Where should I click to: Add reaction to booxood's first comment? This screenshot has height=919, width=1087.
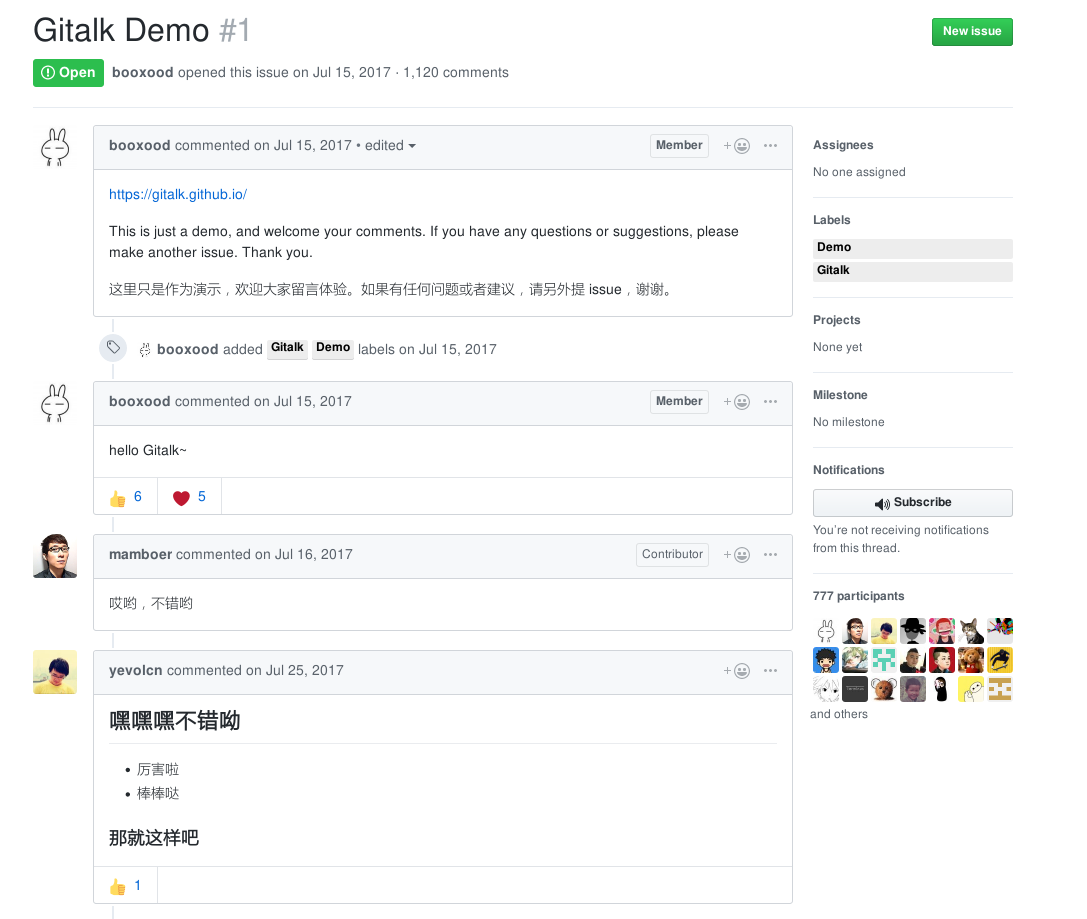coord(737,146)
